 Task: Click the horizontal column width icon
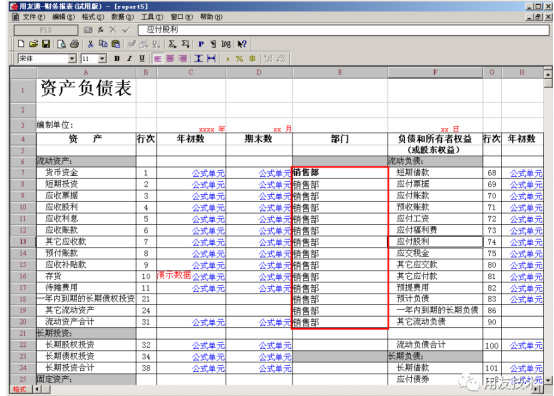211,59
